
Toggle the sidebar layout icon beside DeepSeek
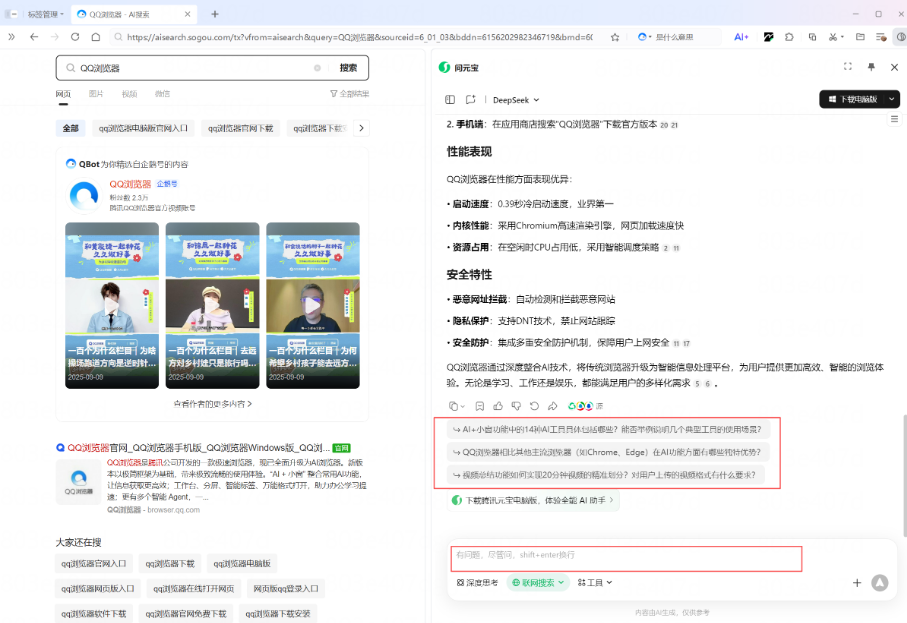click(450, 100)
